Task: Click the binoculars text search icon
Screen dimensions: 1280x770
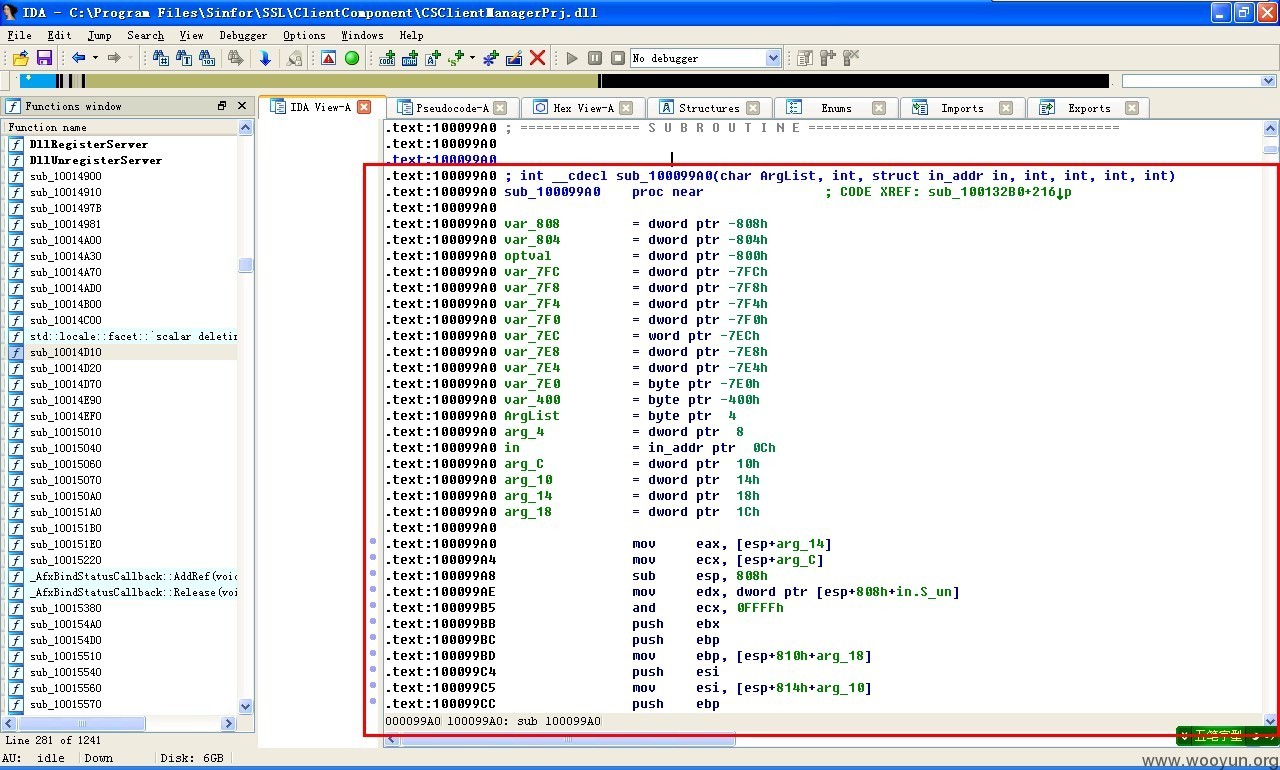Action: pyautogui.click(x=184, y=58)
